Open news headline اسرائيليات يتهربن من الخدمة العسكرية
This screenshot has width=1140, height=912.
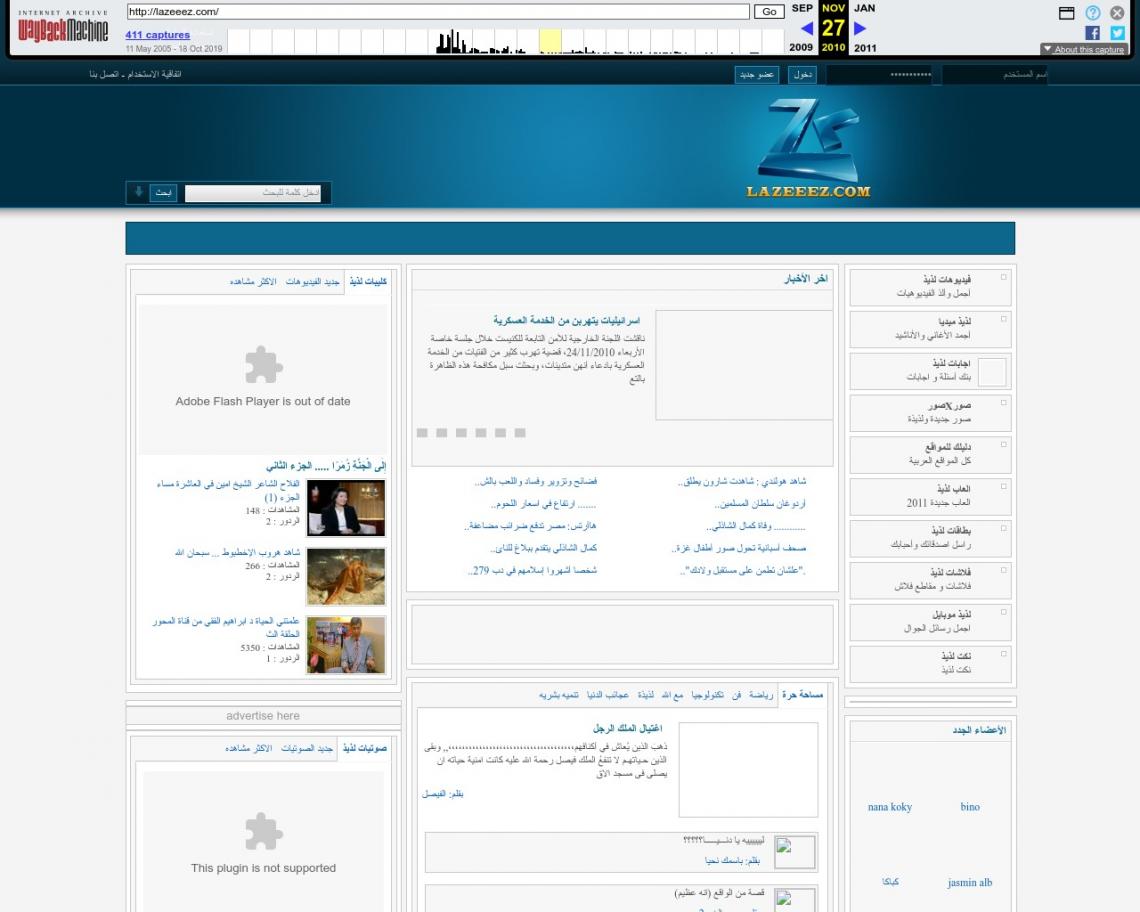(x=566, y=320)
